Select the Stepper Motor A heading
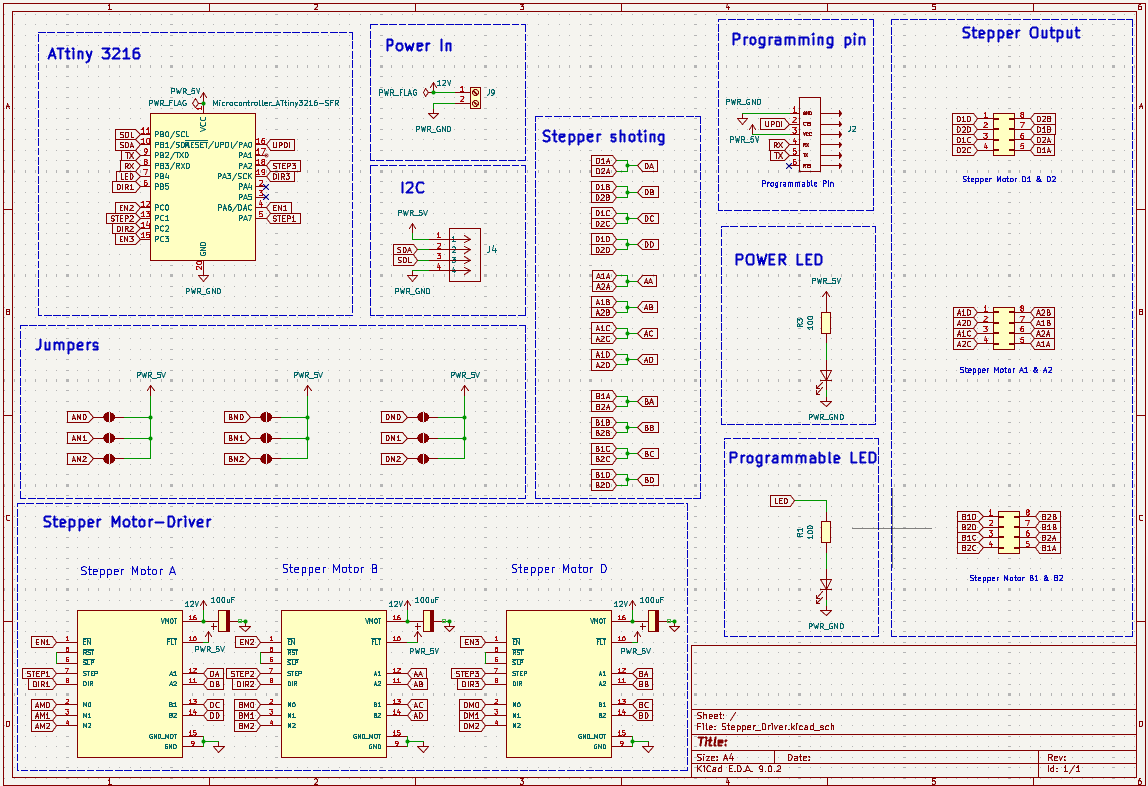 (128, 571)
